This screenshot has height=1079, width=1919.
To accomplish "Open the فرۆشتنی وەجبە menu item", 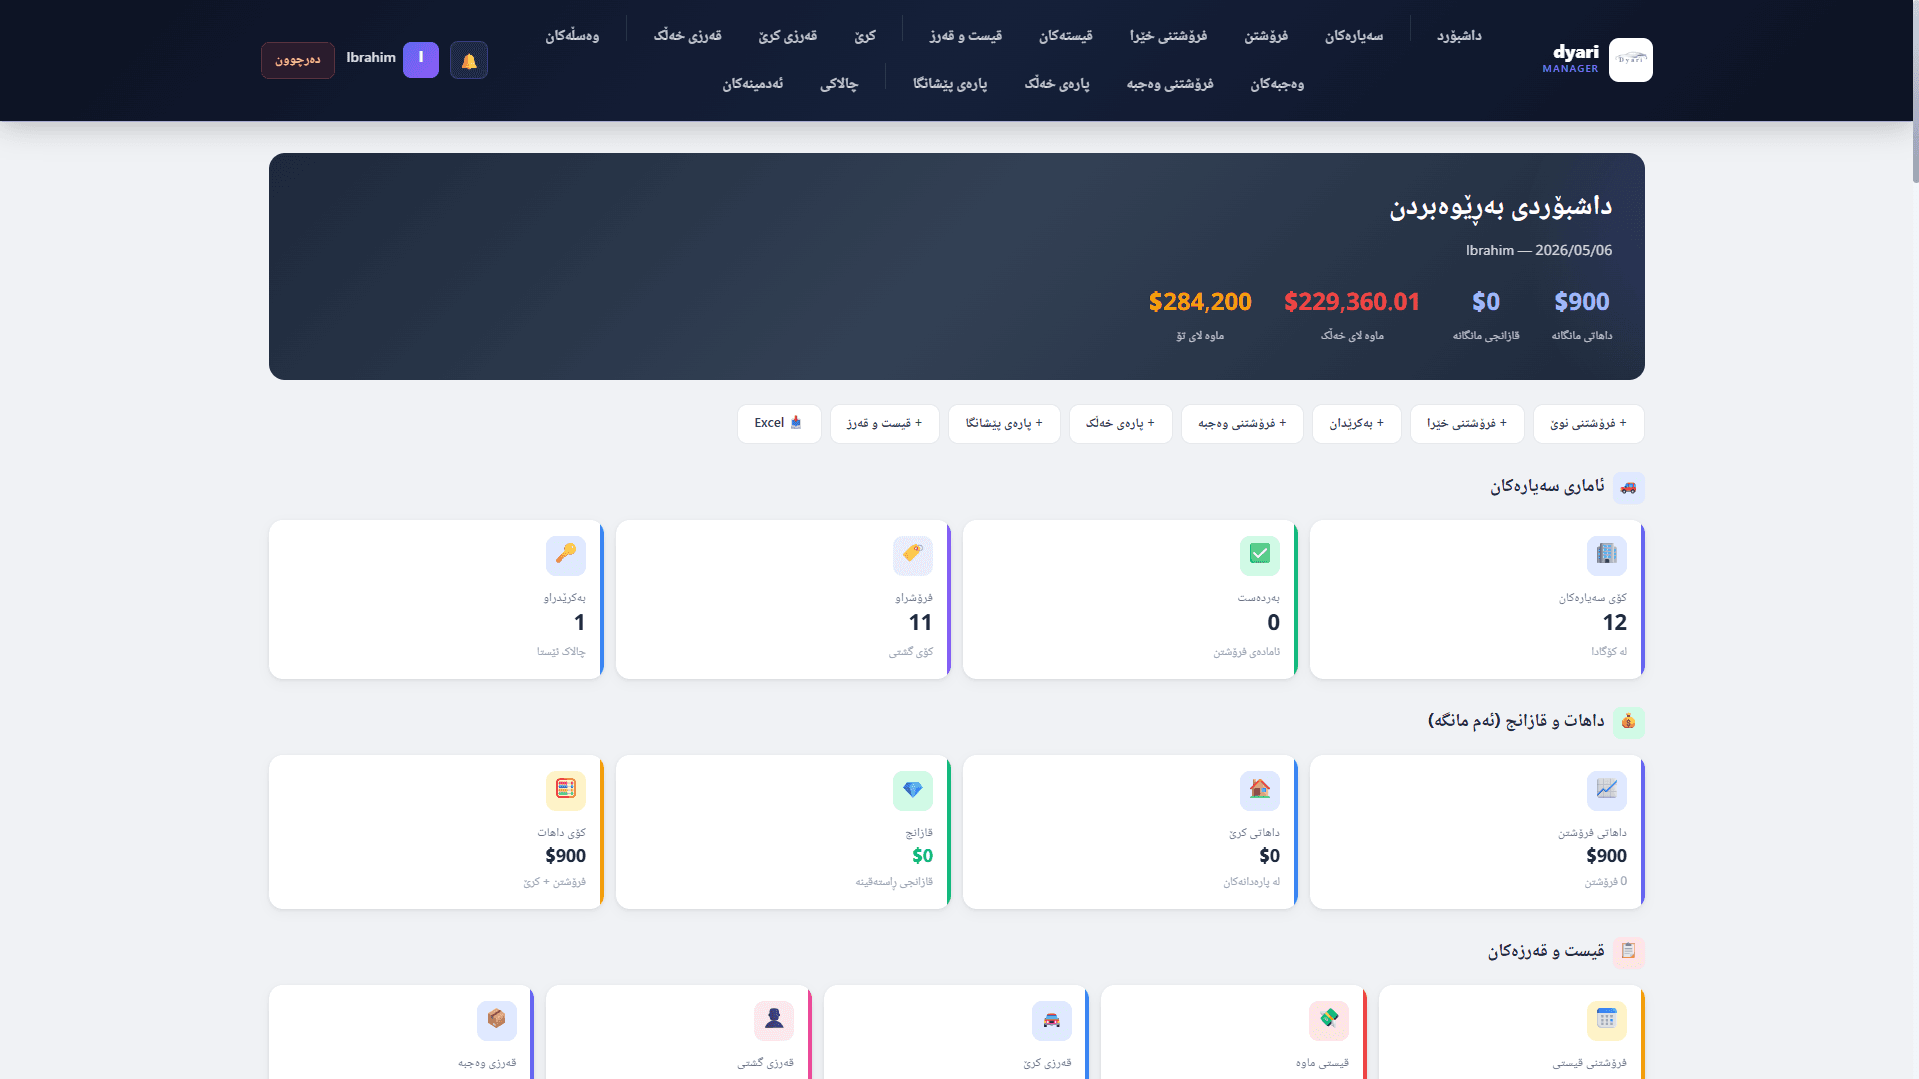I will coord(1170,84).
